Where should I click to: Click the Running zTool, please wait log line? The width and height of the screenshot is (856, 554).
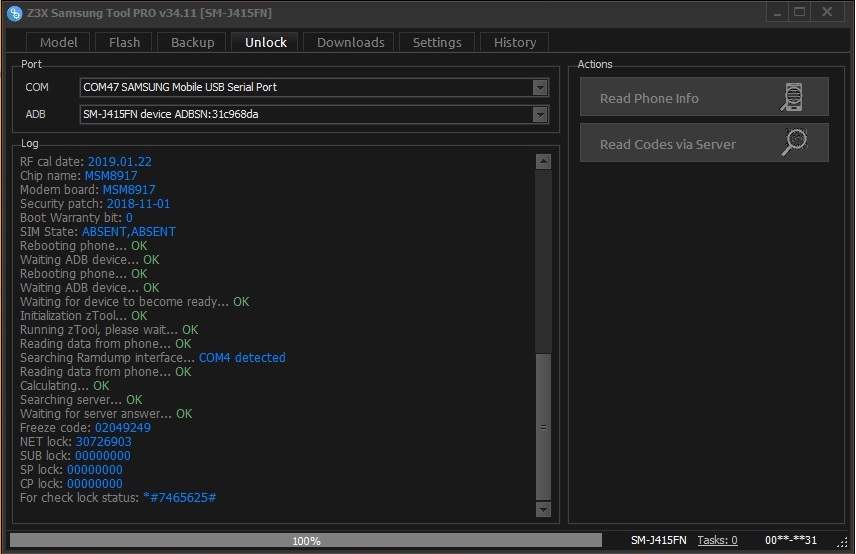(109, 330)
